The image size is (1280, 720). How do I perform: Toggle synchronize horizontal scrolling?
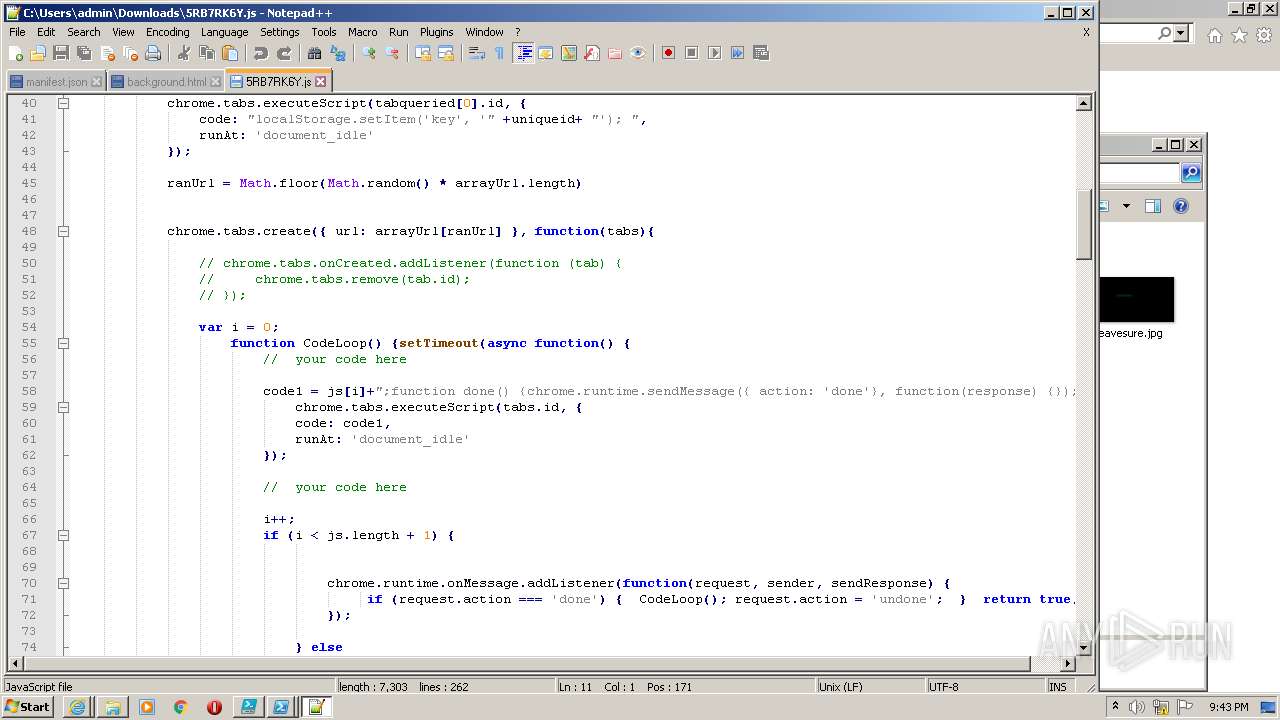pos(446,53)
